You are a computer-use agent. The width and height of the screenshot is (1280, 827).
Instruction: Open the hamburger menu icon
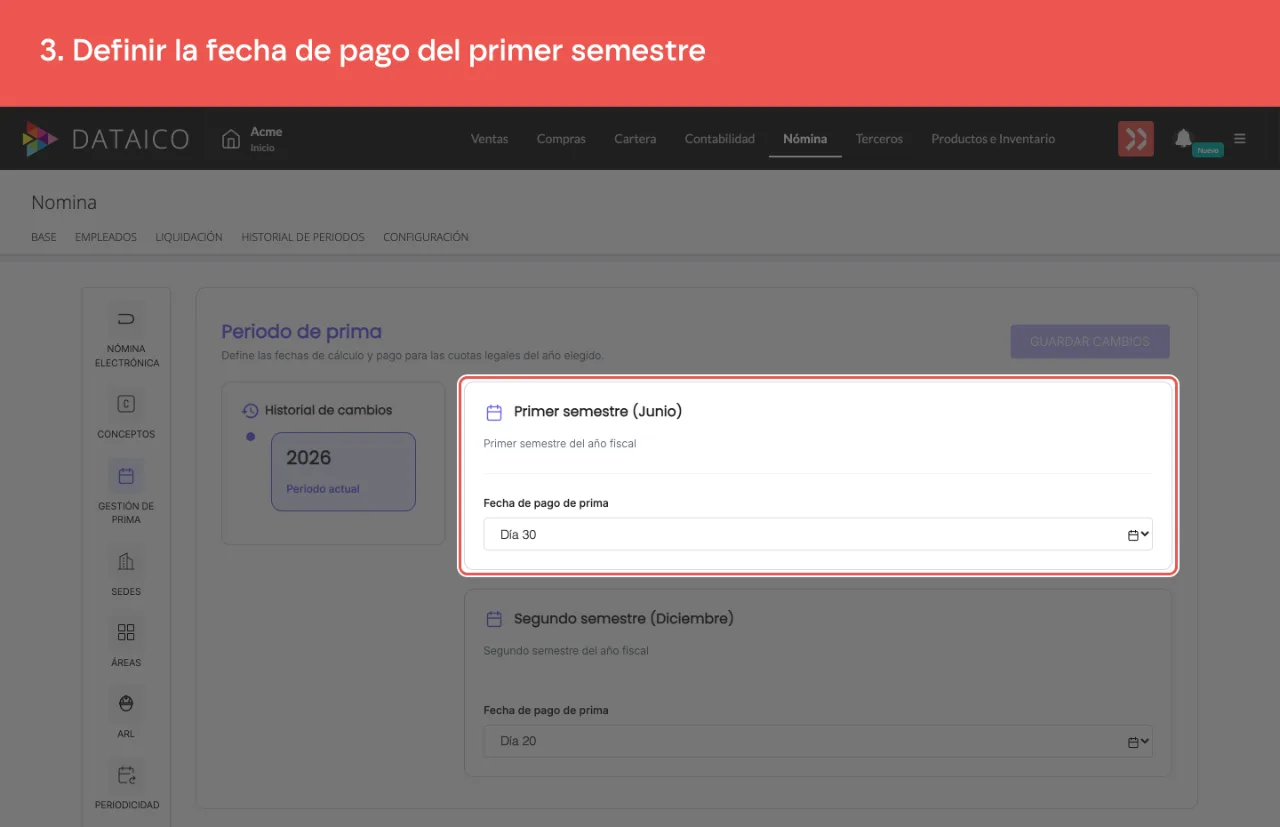[1240, 138]
